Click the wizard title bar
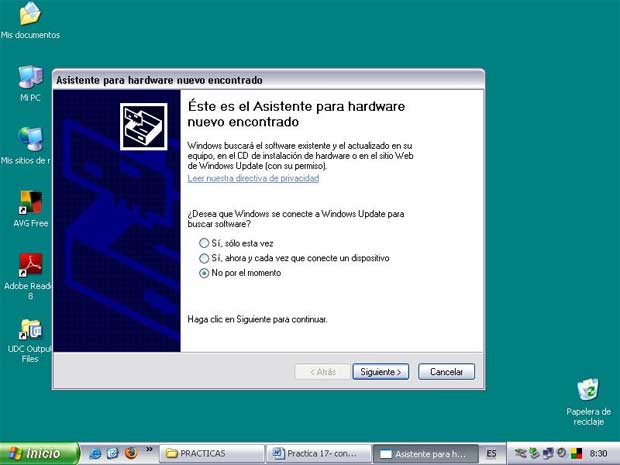Image resolution: width=620 pixels, height=465 pixels. 268,80
